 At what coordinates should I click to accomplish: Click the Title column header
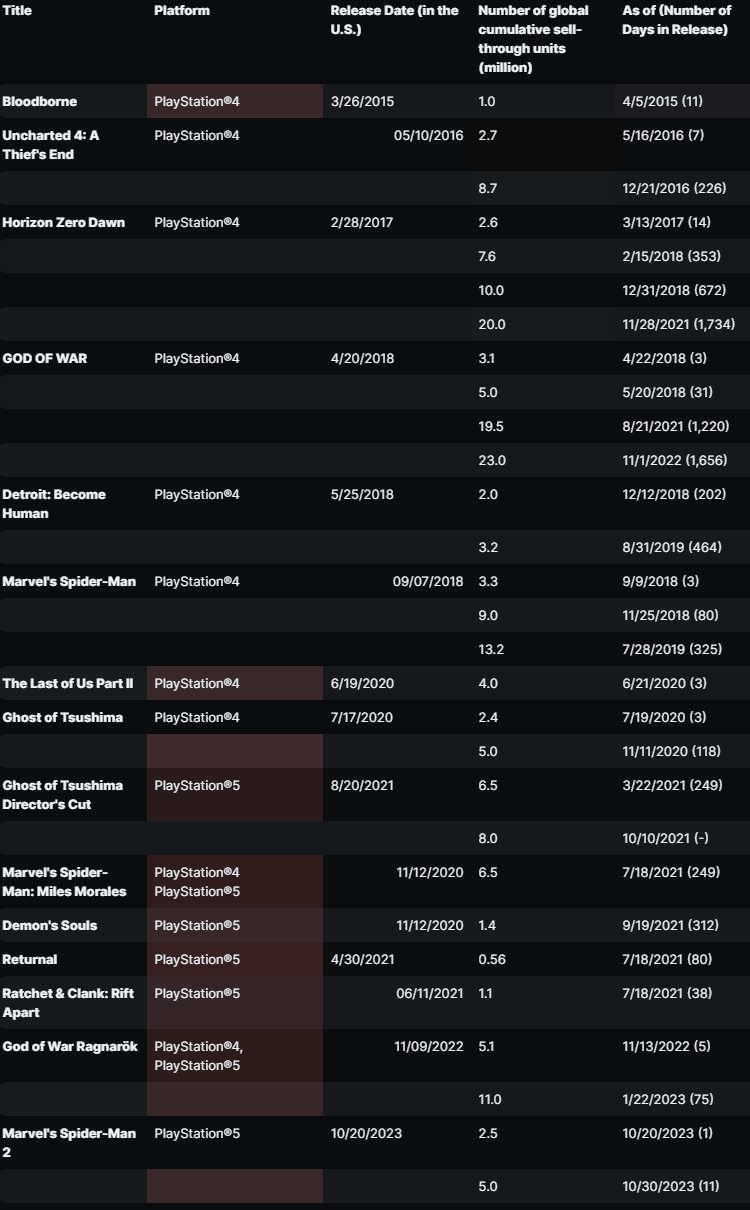[x=17, y=11]
